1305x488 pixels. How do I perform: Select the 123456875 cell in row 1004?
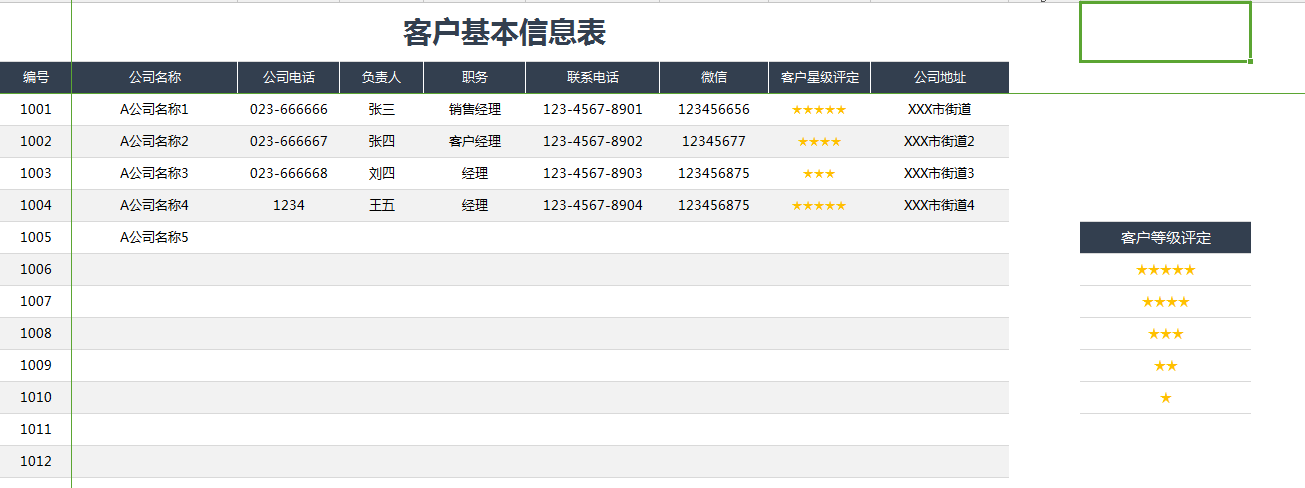click(x=714, y=206)
